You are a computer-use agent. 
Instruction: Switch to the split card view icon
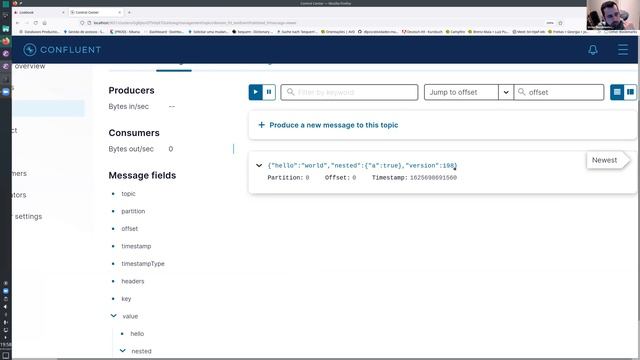631,92
